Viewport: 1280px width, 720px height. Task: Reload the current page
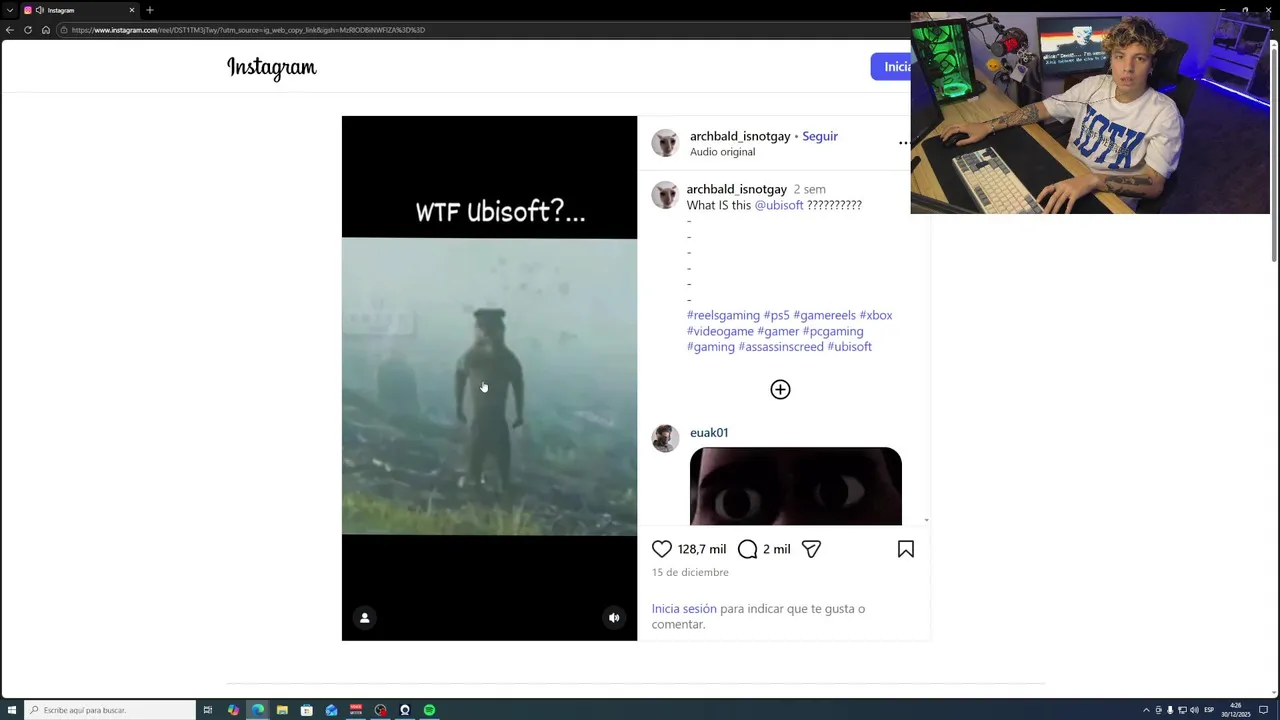pyautogui.click(x=28, y=30)
